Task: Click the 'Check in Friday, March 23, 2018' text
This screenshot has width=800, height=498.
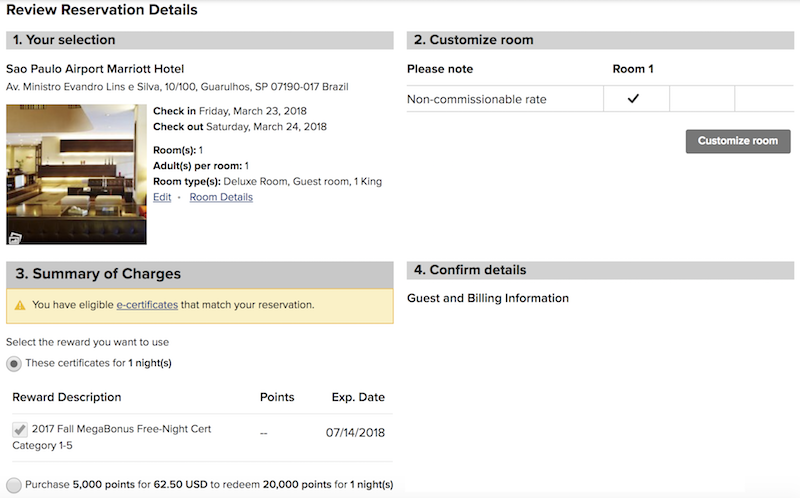Action: 230,111
